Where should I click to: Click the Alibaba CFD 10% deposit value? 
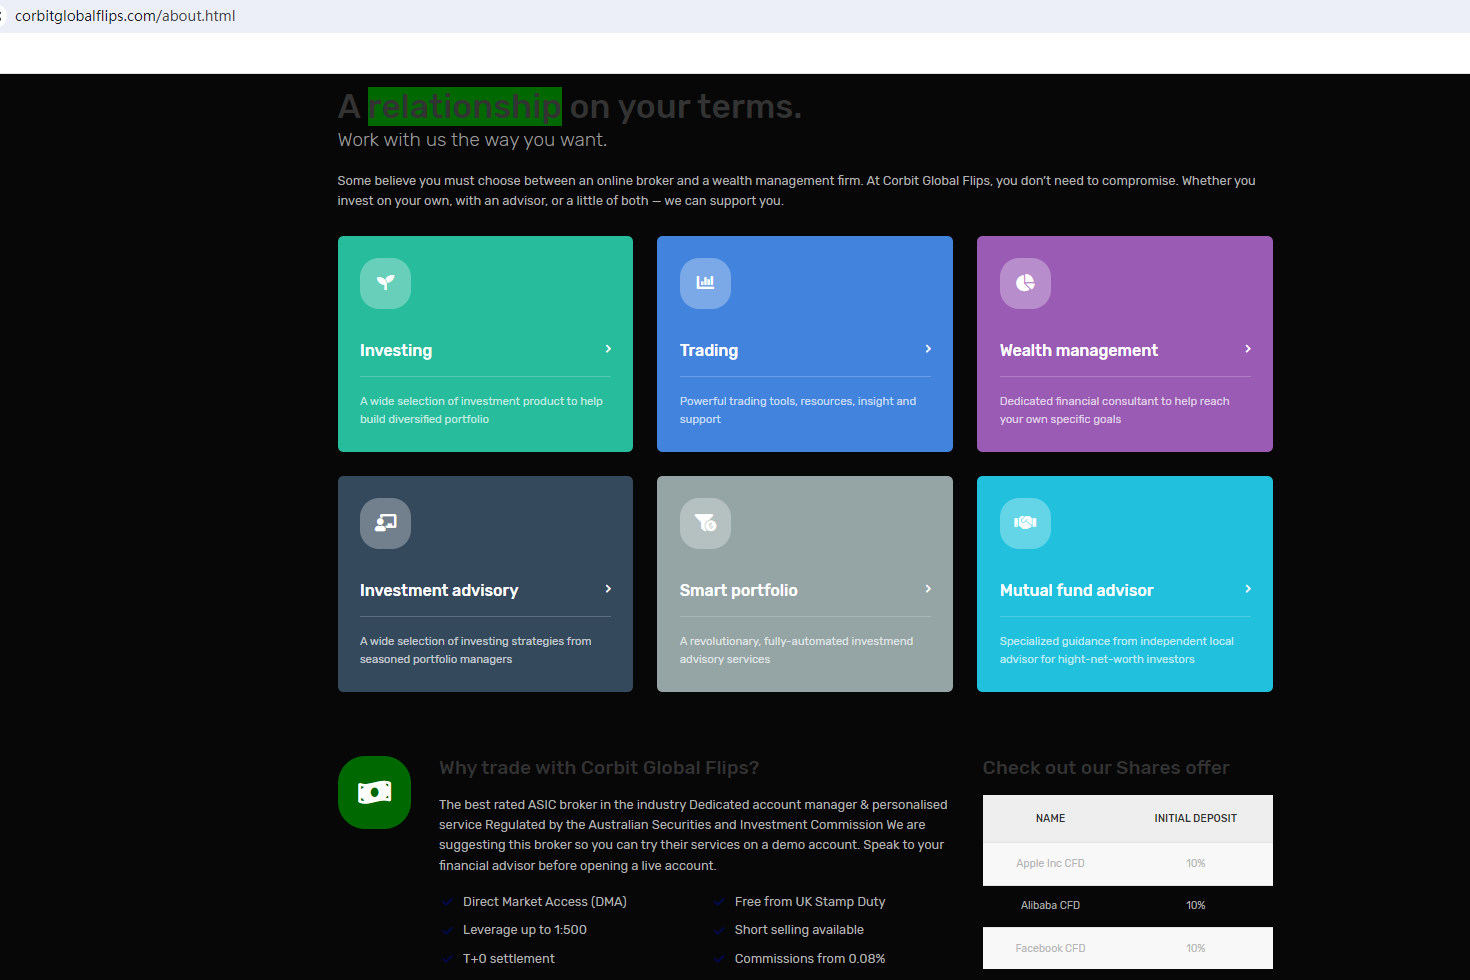click(1195, 905)
